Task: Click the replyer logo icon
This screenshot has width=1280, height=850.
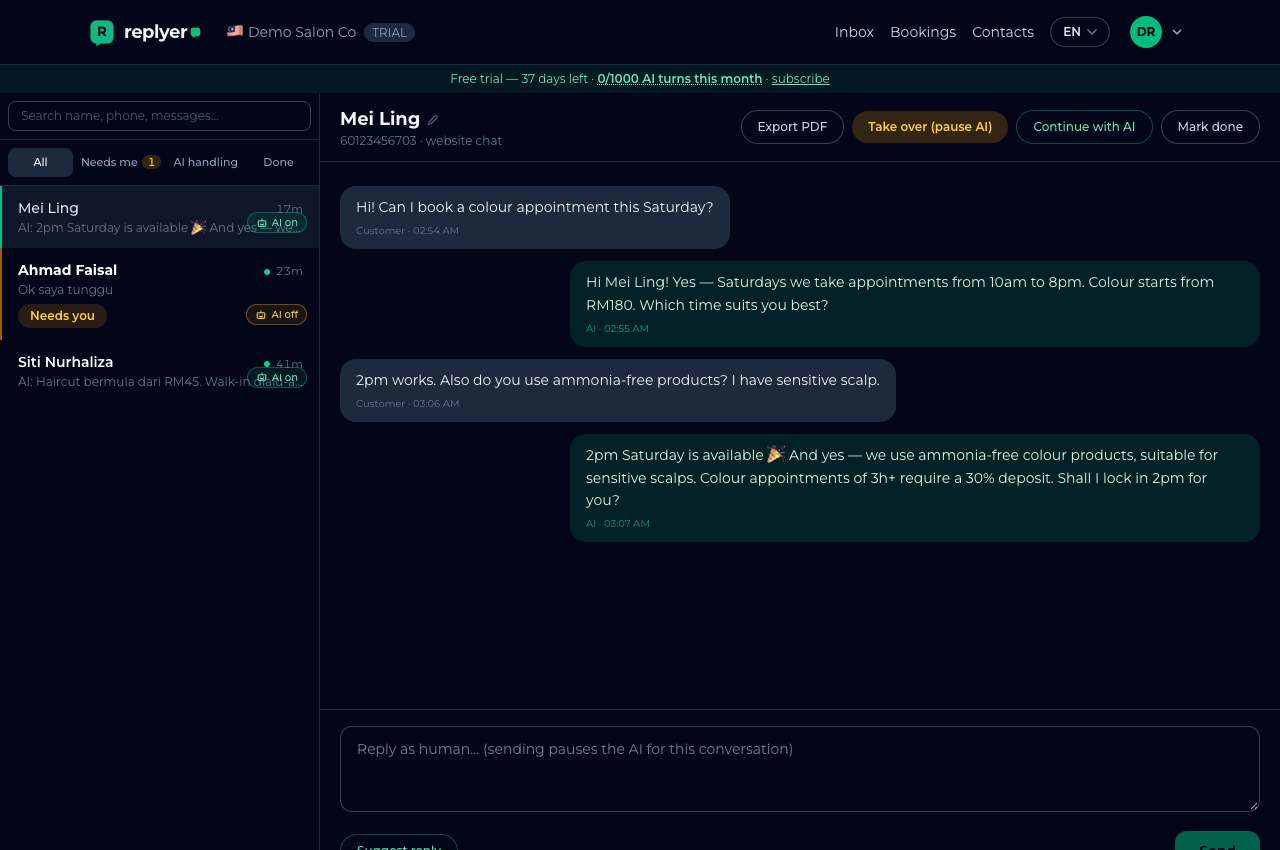Action: coord(102,32)
